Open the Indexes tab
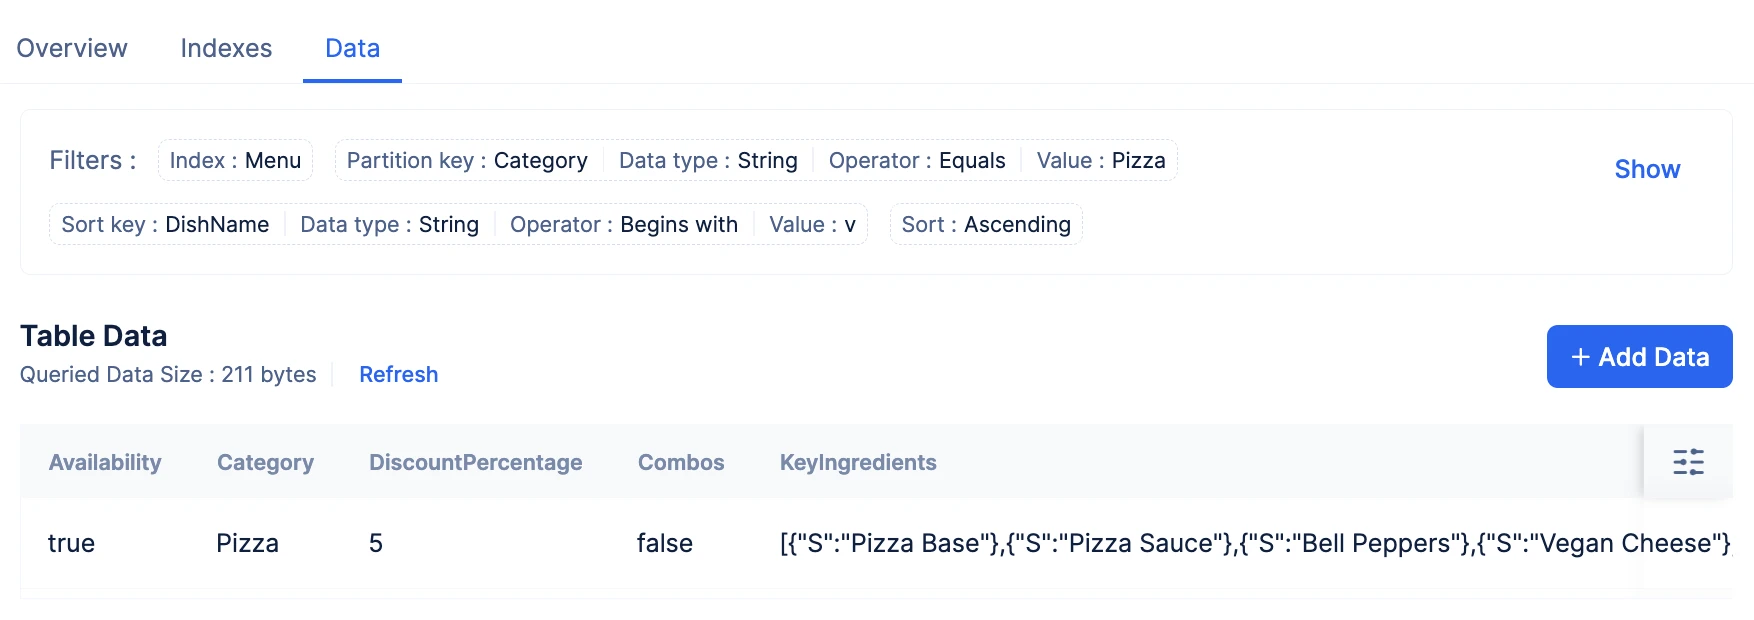1754x620 pixels. pos(226,48)
